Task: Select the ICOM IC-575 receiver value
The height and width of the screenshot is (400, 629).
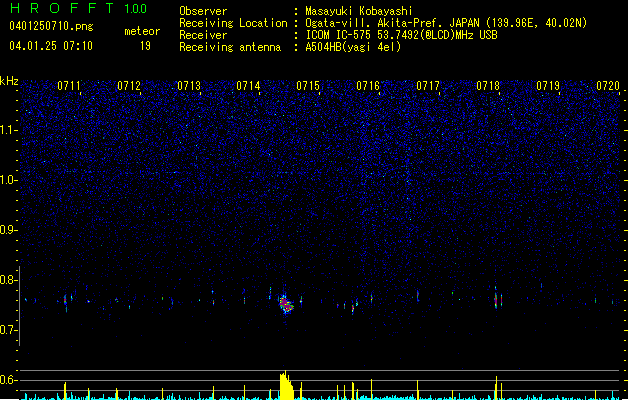Action: click(401, 35)
